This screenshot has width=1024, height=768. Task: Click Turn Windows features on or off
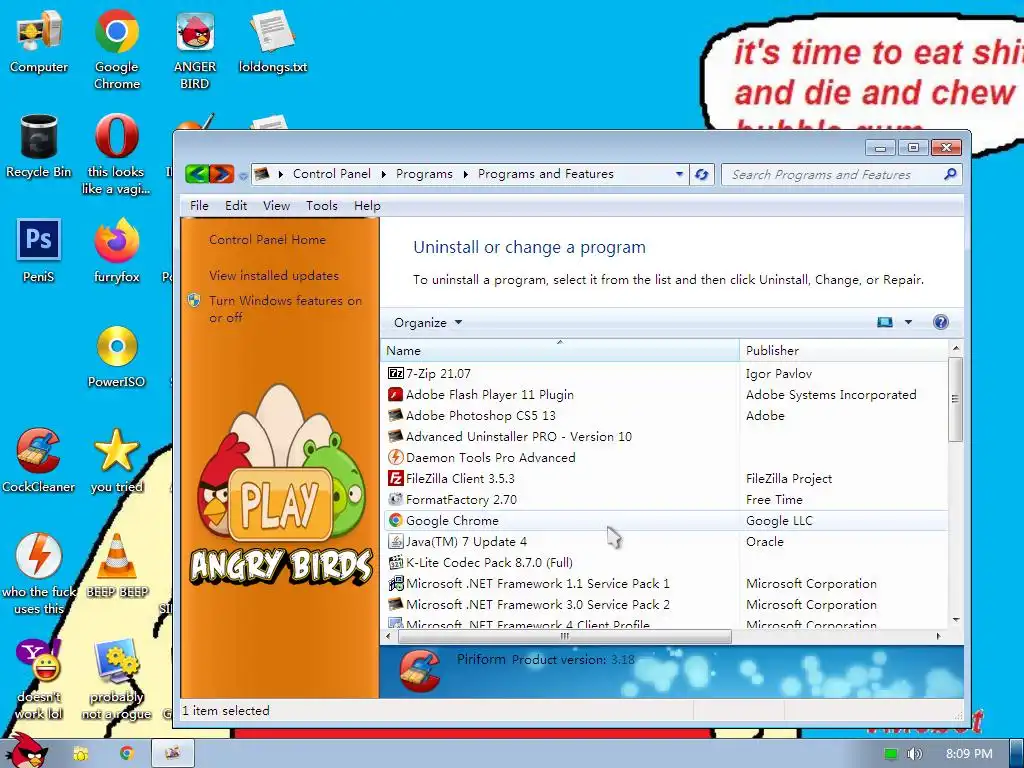tap(285, 309)
